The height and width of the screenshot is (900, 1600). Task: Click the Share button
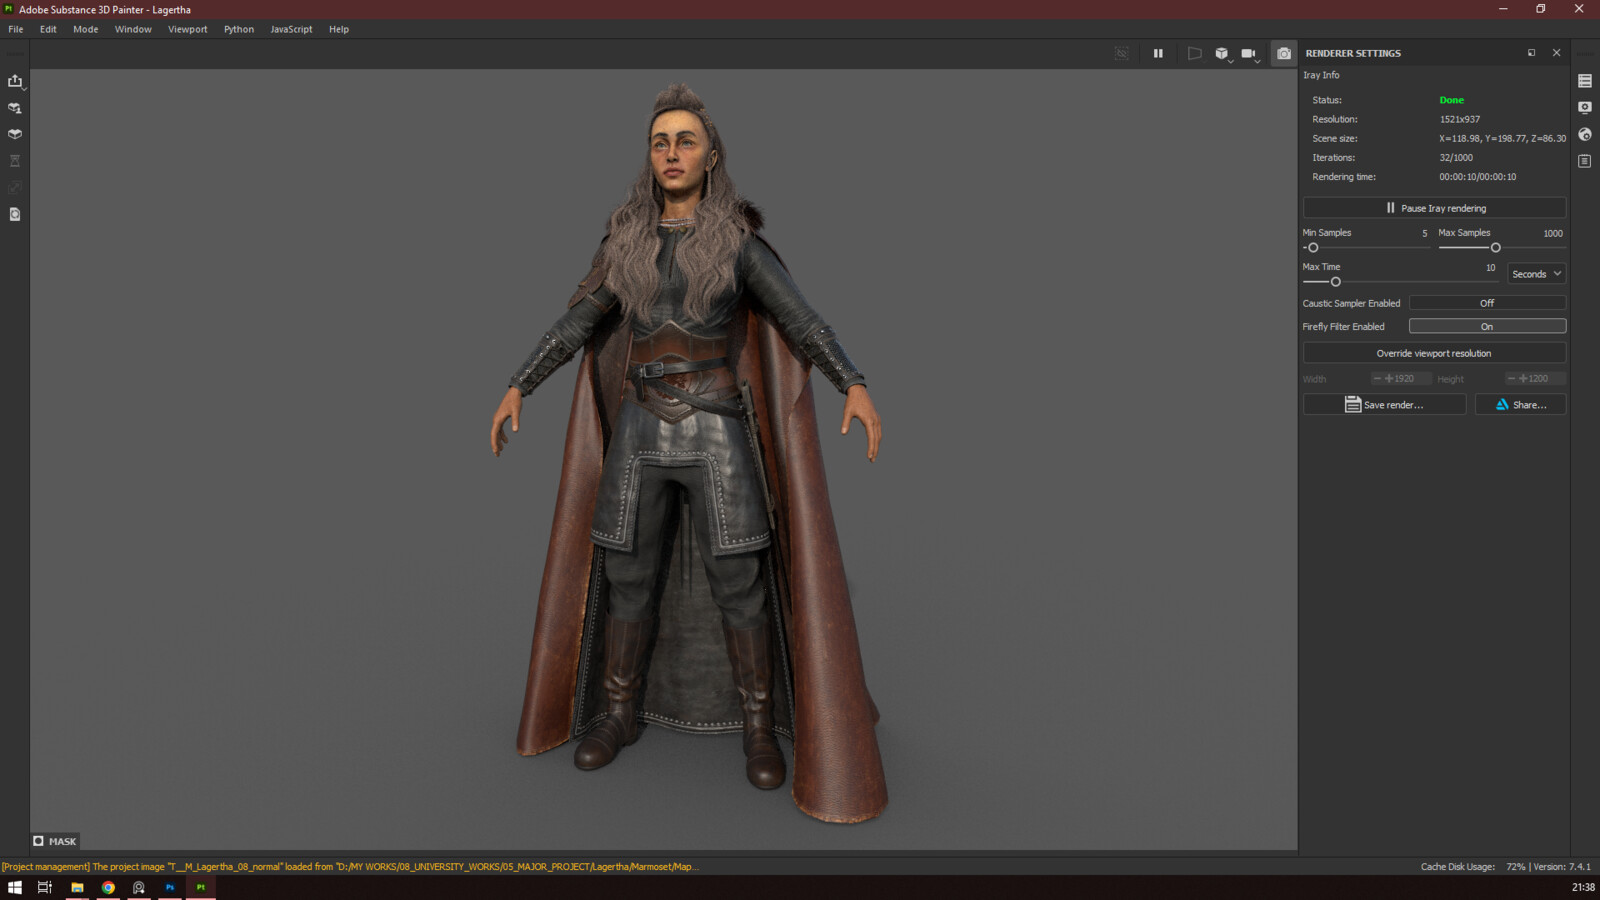pos(1520,405)
